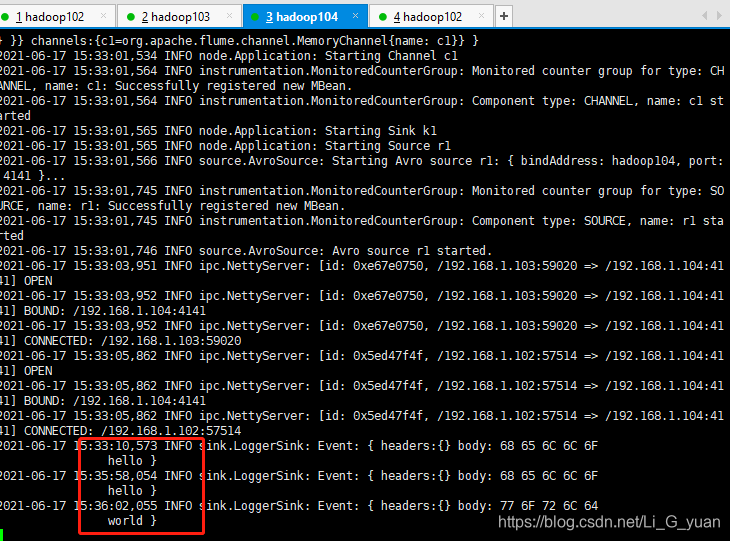Close the 2 hadoop103 tab
This screenshot has width=730, height=541.
[x=229, y=16]
